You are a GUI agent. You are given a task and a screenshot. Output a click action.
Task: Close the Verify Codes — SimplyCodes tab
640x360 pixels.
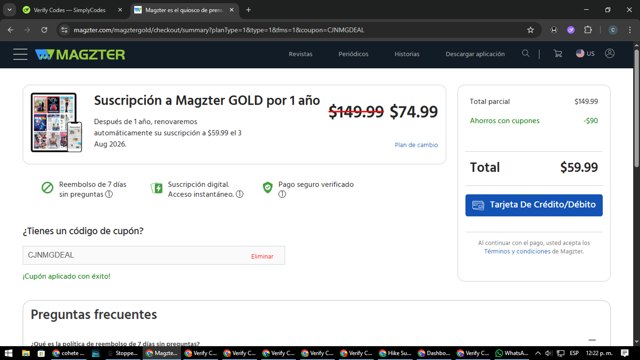click(120, 10)
